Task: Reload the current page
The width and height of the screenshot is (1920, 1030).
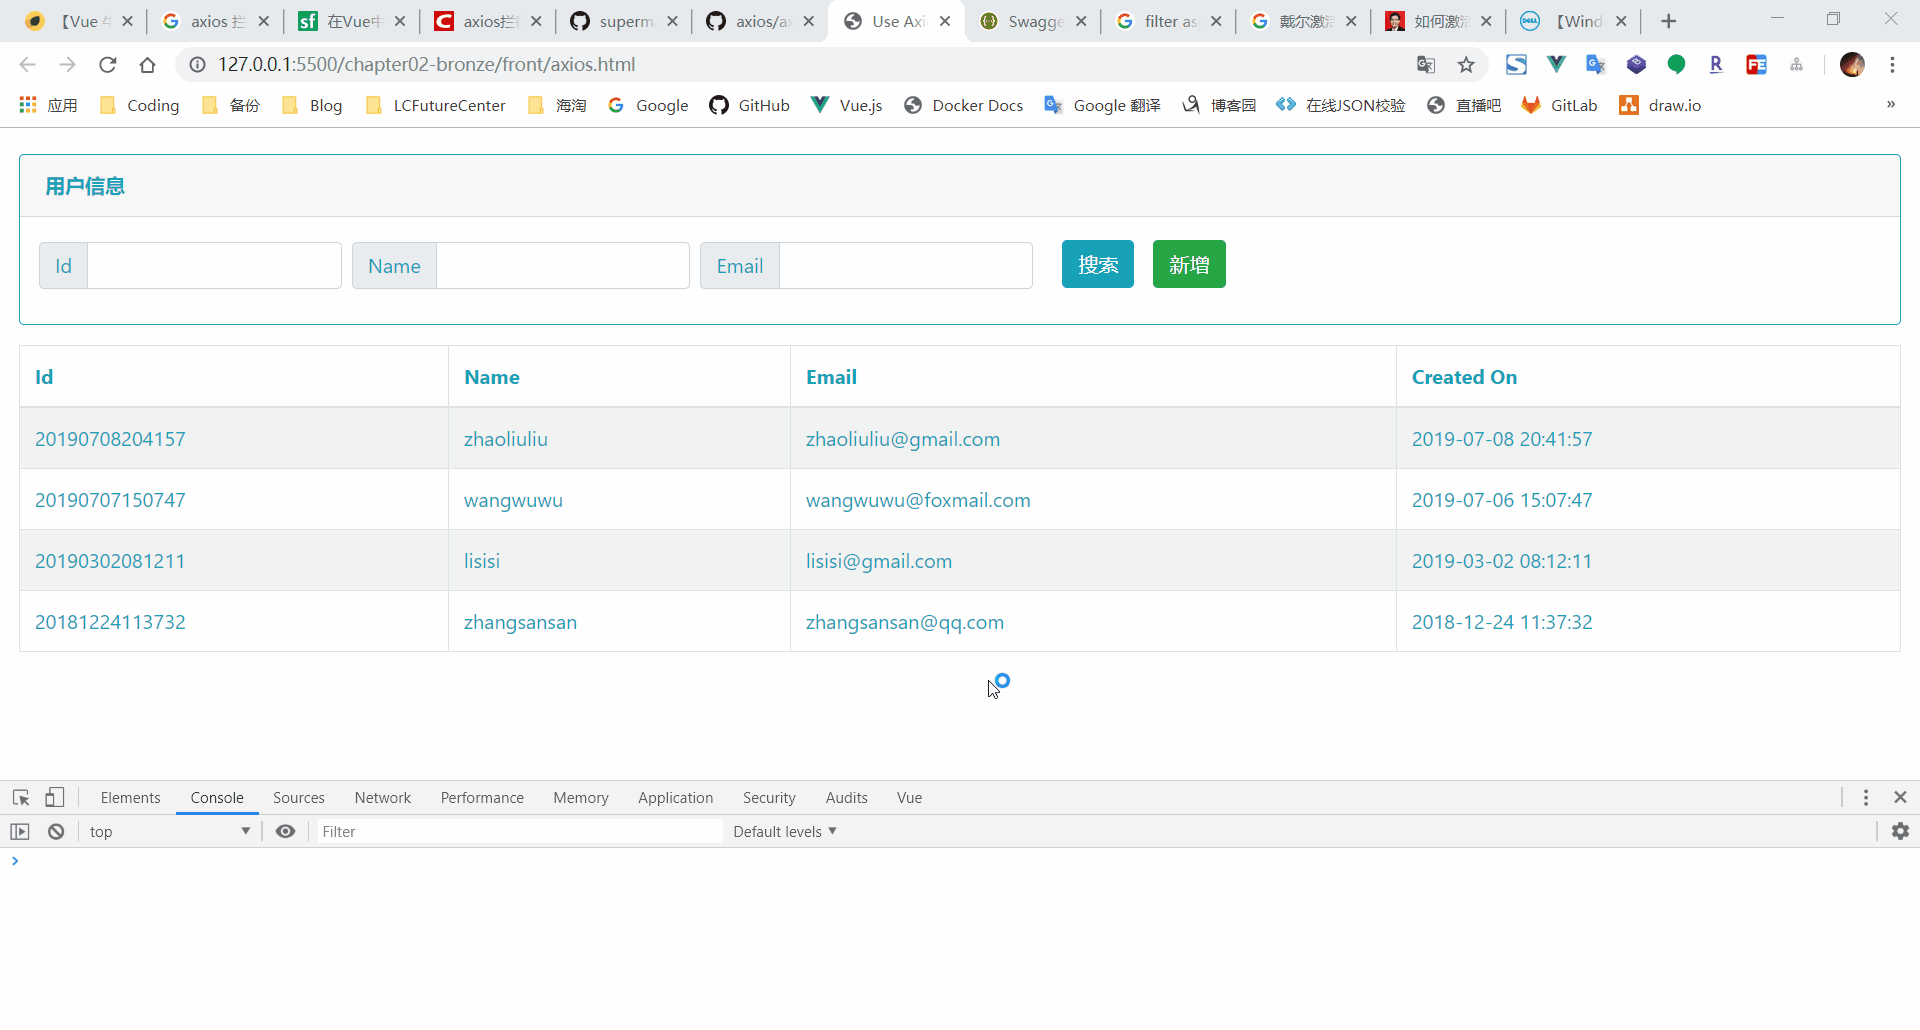Action: point(108,65)
